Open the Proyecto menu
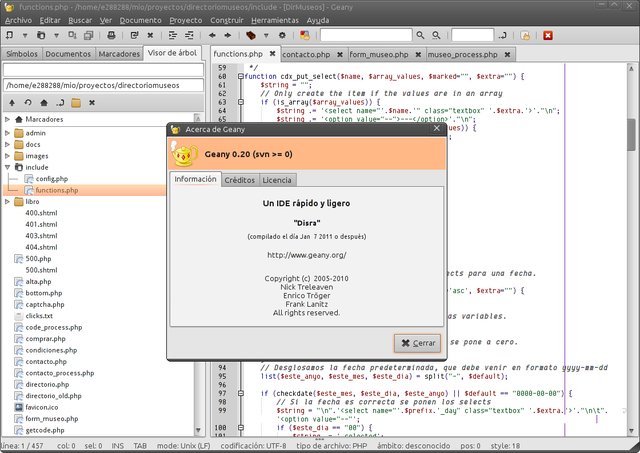The width and height of the screenshot is (640, 453). tap(186, 20)
